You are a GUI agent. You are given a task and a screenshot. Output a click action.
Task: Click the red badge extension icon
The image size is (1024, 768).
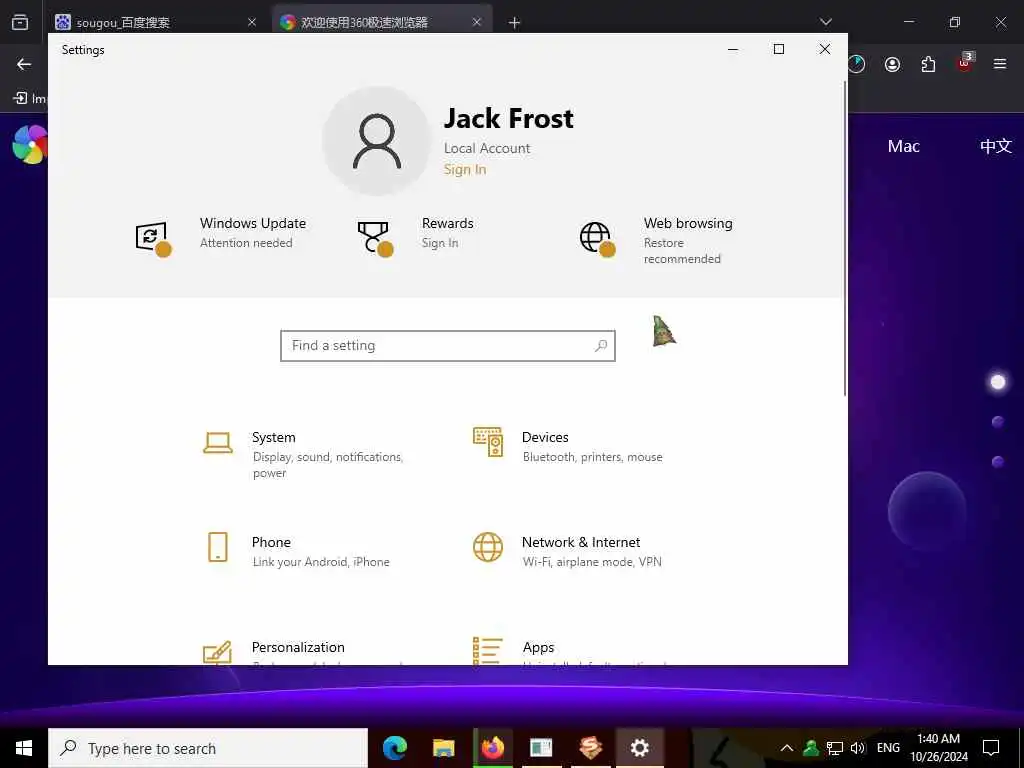coord(965,63)
